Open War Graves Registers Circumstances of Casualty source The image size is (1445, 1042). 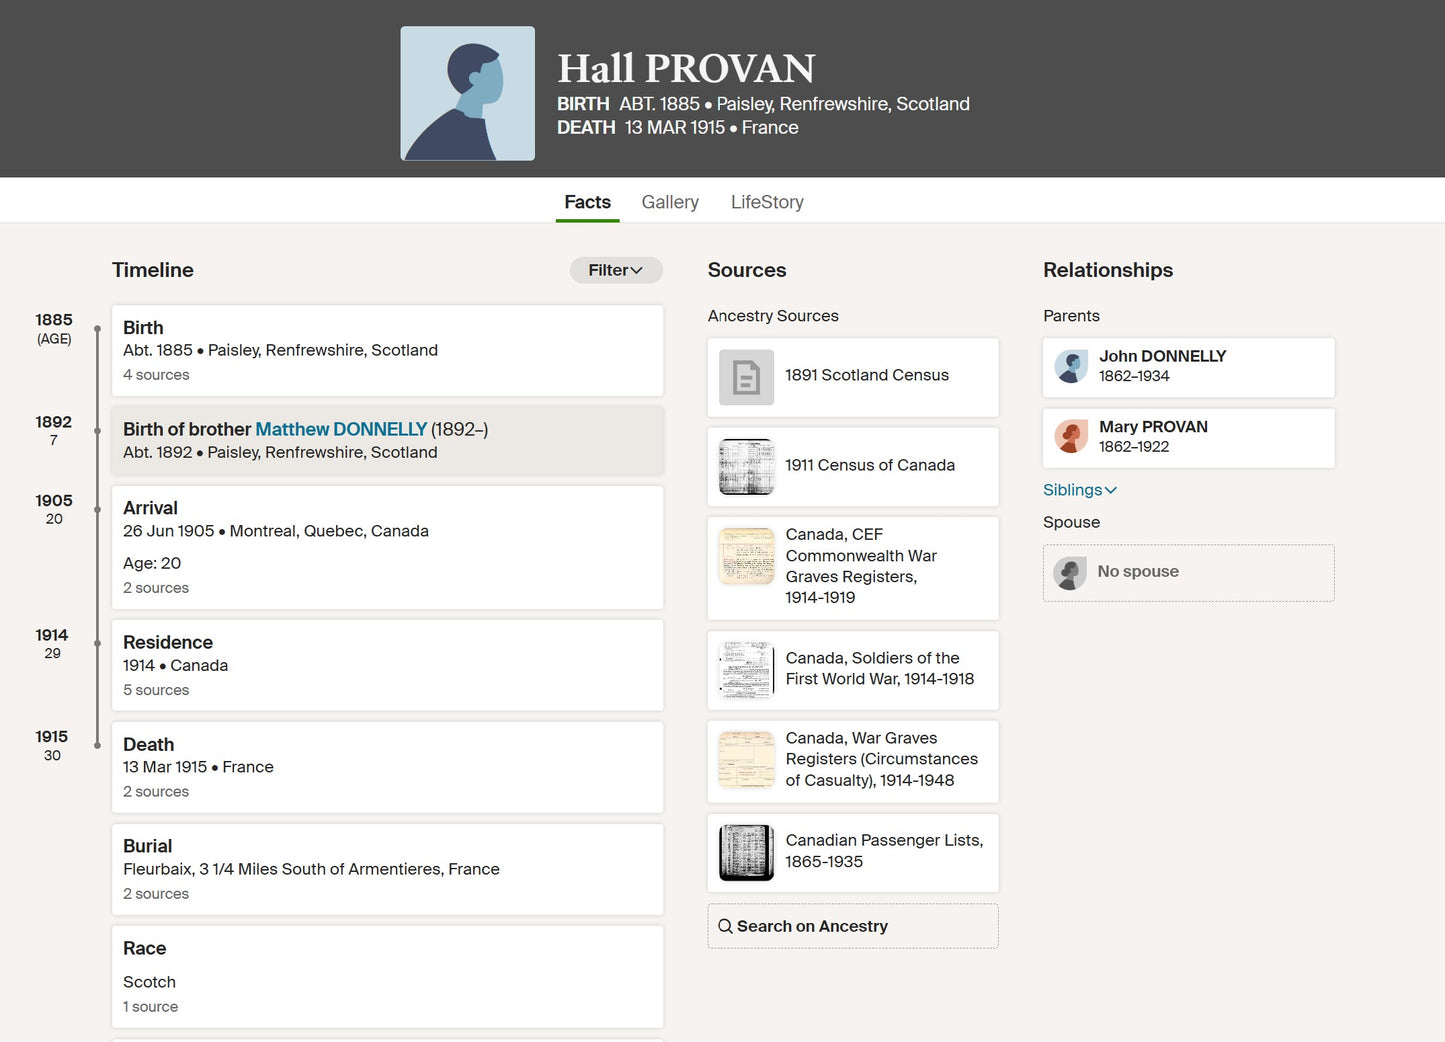[x=881, y=759]
